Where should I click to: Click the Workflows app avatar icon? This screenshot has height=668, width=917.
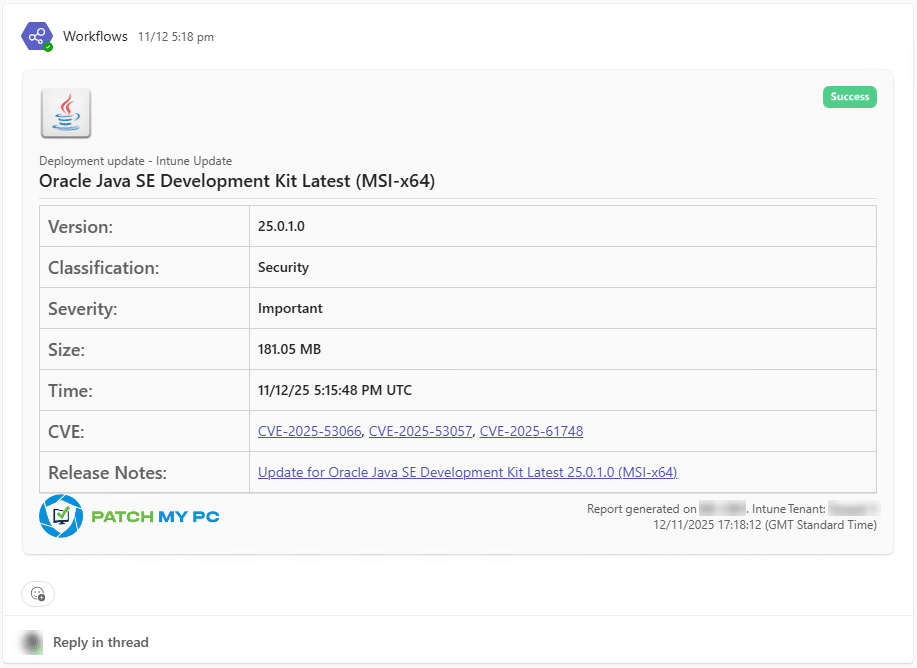[36, 36]
